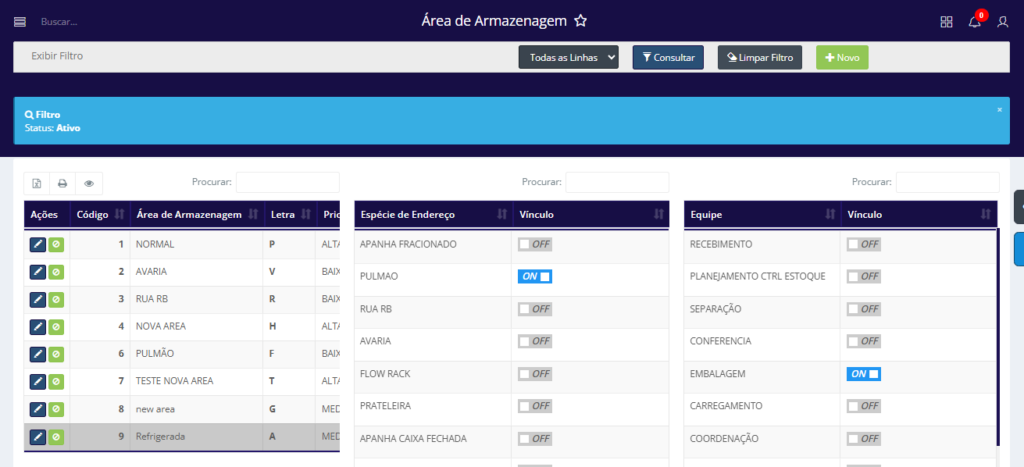Open the notifications bell
The height and width of the screenshot is (467, 1024).
(x=974, y=22)
